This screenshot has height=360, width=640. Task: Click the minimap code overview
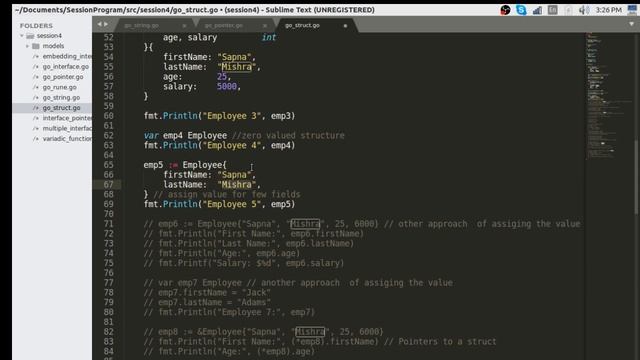tap(608, 96)
